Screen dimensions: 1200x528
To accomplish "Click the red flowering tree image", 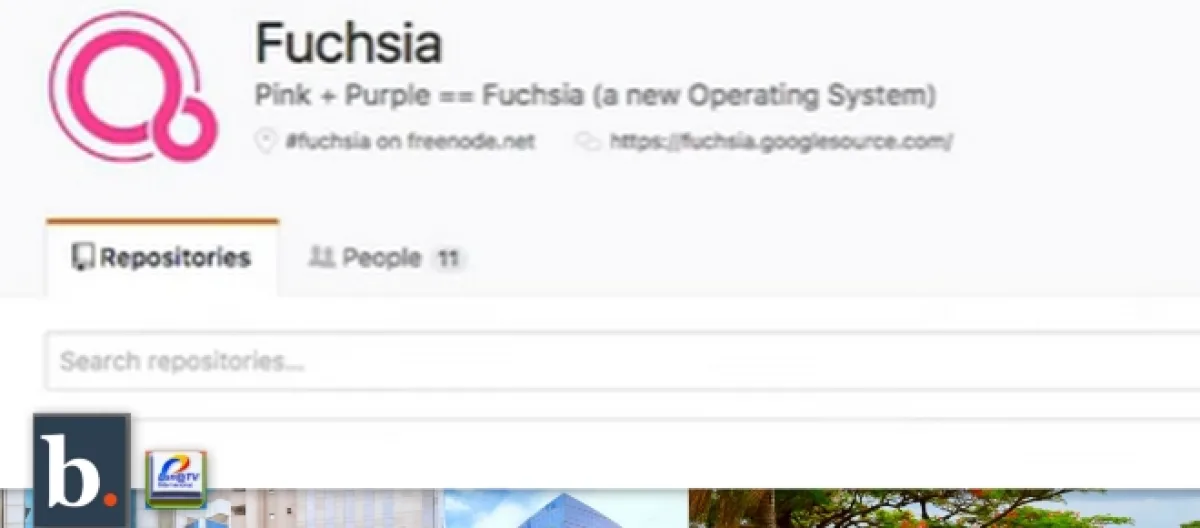I will tap(944, 508).
